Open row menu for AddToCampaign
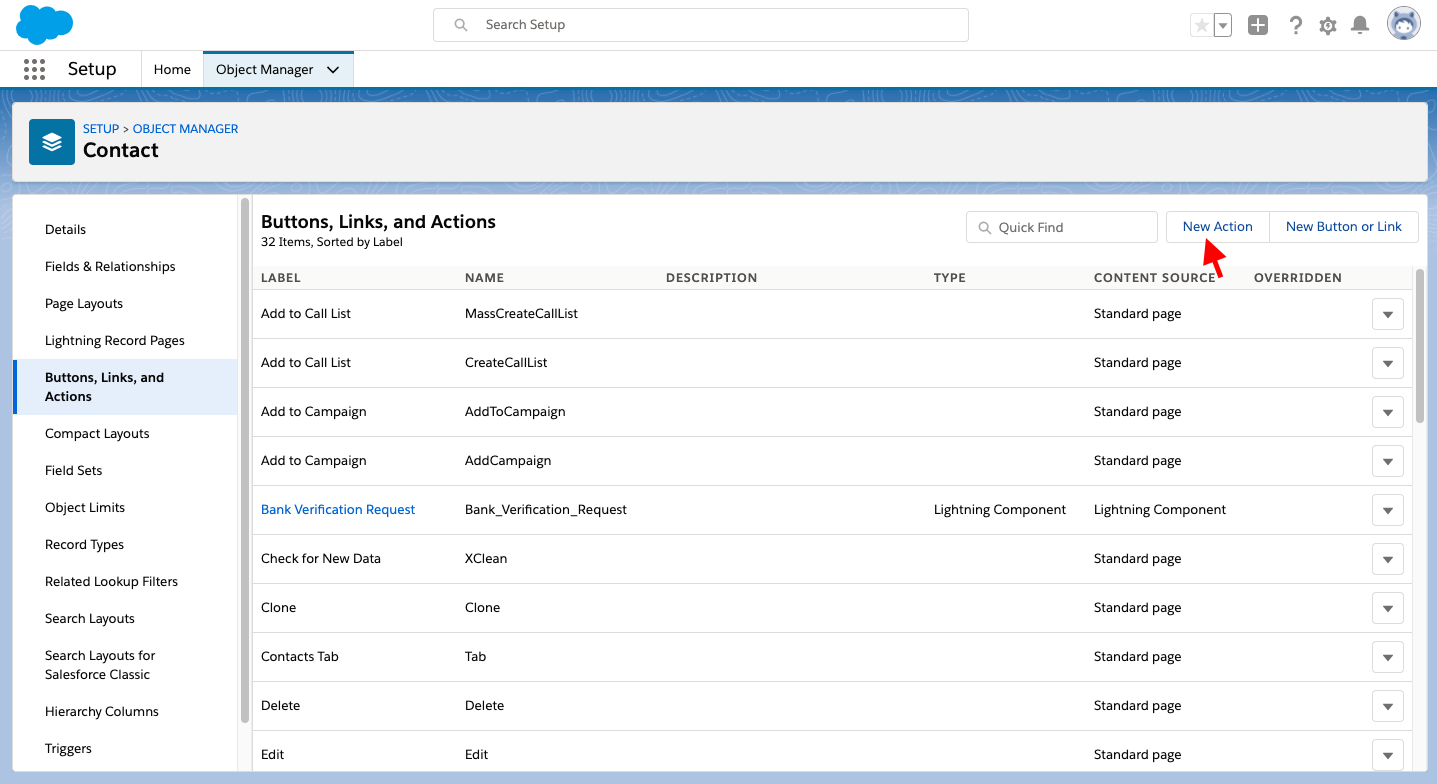The image size is (1437, 784). tap(1387, 412)
